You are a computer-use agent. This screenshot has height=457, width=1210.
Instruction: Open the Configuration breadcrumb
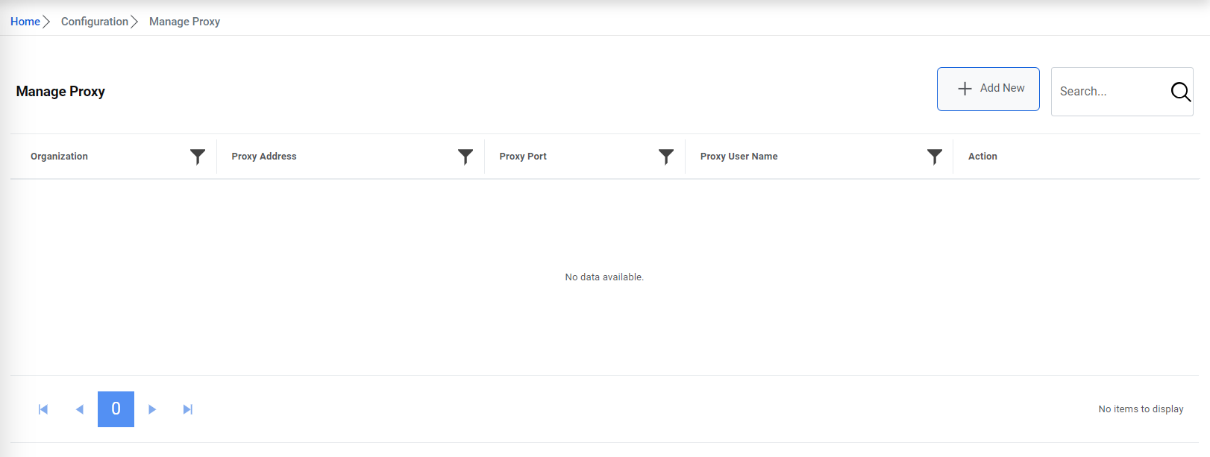click(x=94, y=21)
